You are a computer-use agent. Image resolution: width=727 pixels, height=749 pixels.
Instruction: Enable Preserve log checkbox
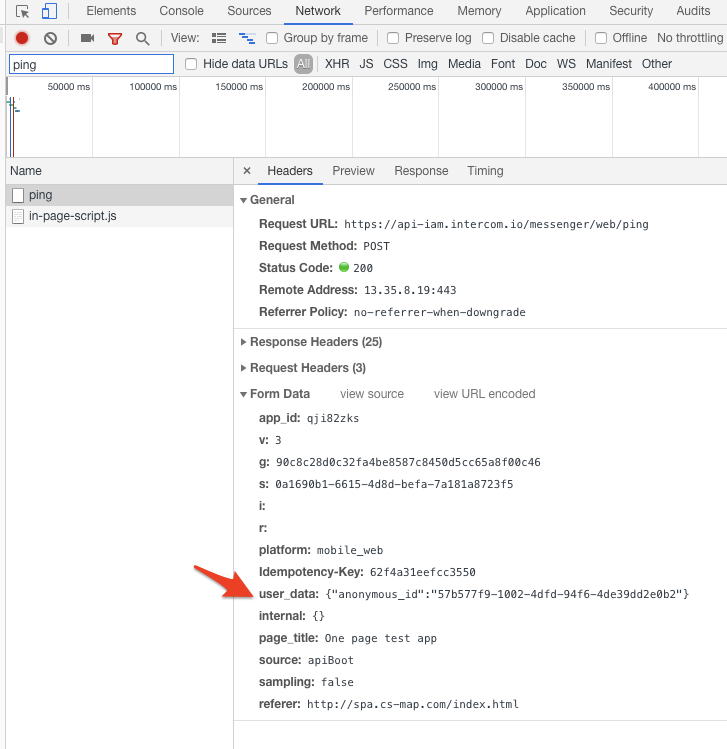click(x=393, y=38)
